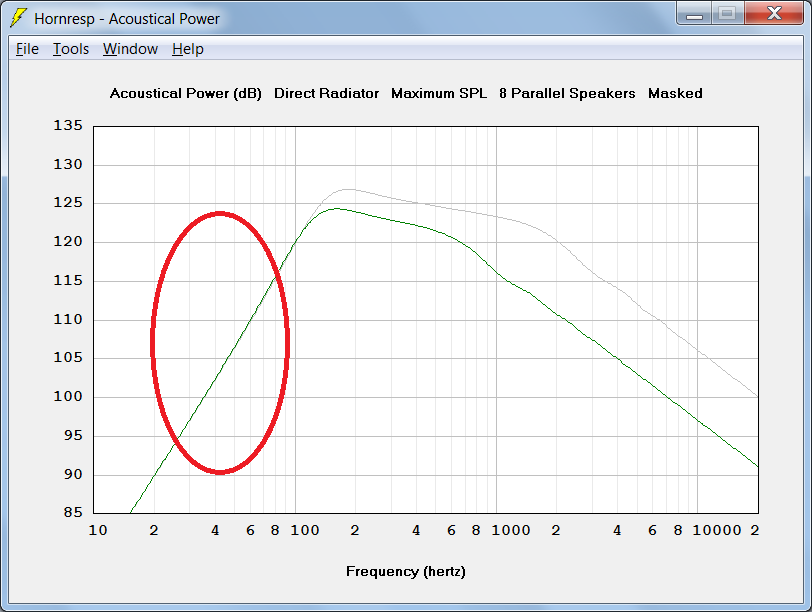This screenshot has height=612, width=812.
Task: Click the 85 dB axis value
Action: pyautogui.click(x=73, y=513)
